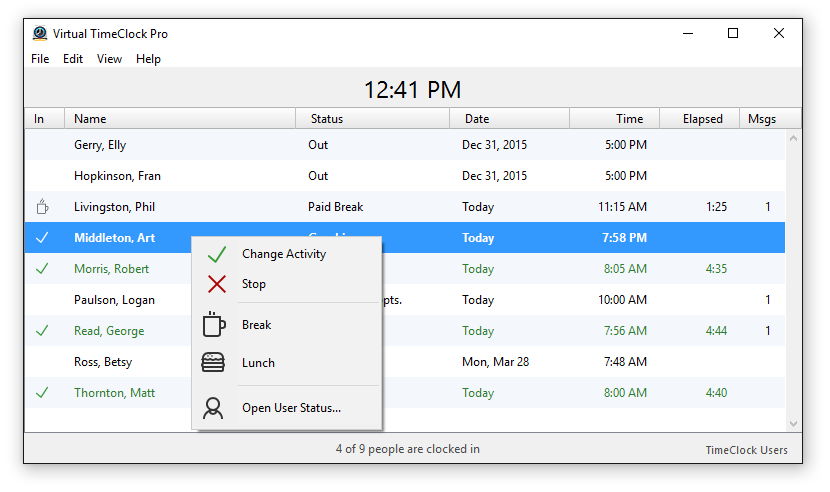Maximize the Virtual TimeClock Pro window
The height and width of the screenshot is (492, 830).
pos(733,33)
